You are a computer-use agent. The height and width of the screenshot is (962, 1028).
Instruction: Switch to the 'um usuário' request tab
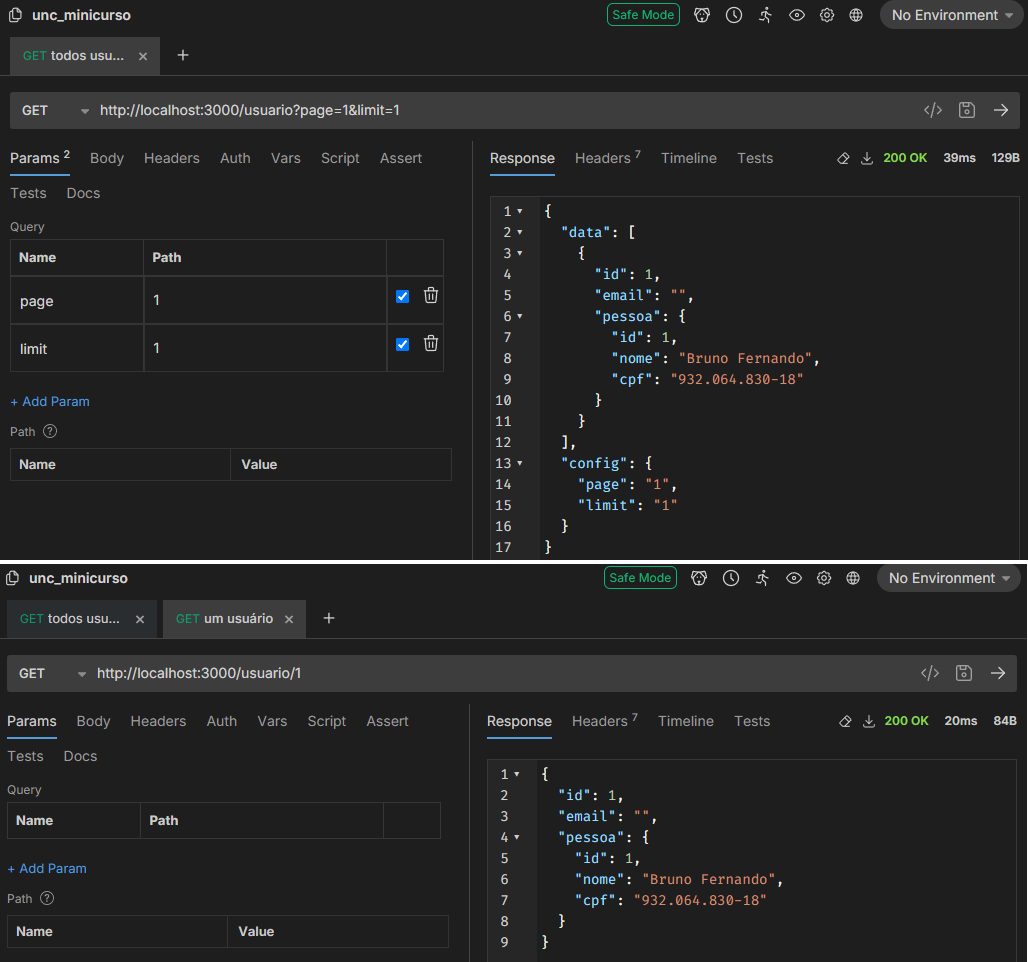[x=223, y=619]
